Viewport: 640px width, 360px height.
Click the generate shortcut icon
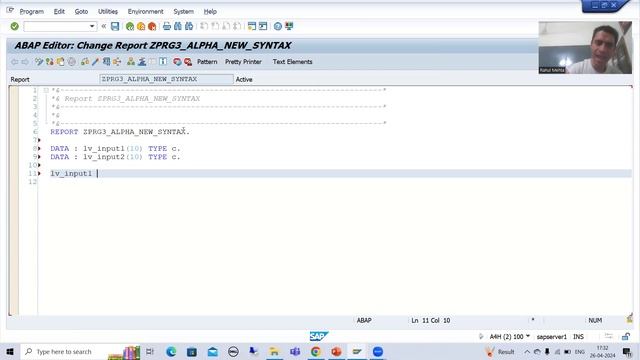point(263,26)
